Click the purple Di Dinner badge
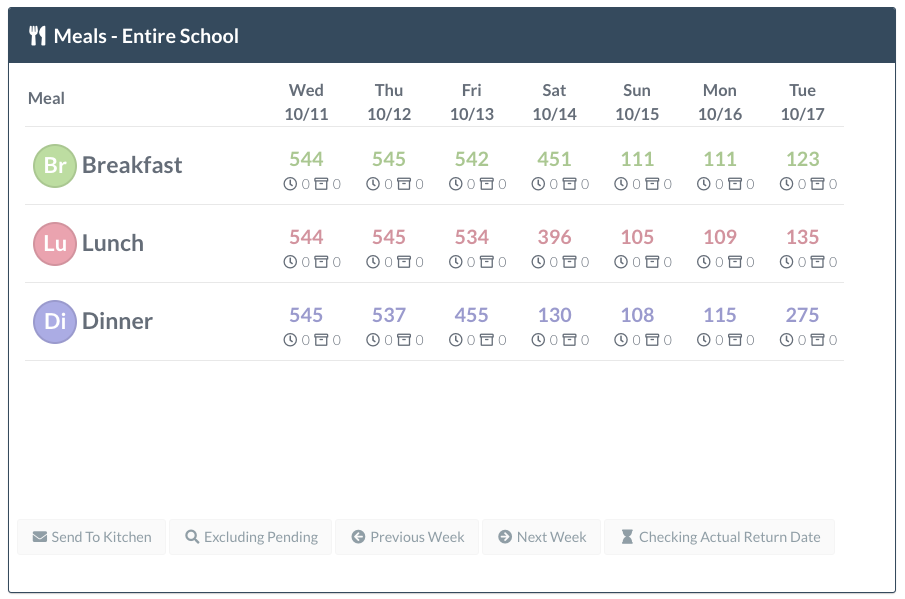Screen dimensions: 905x599 coord(55,321)
